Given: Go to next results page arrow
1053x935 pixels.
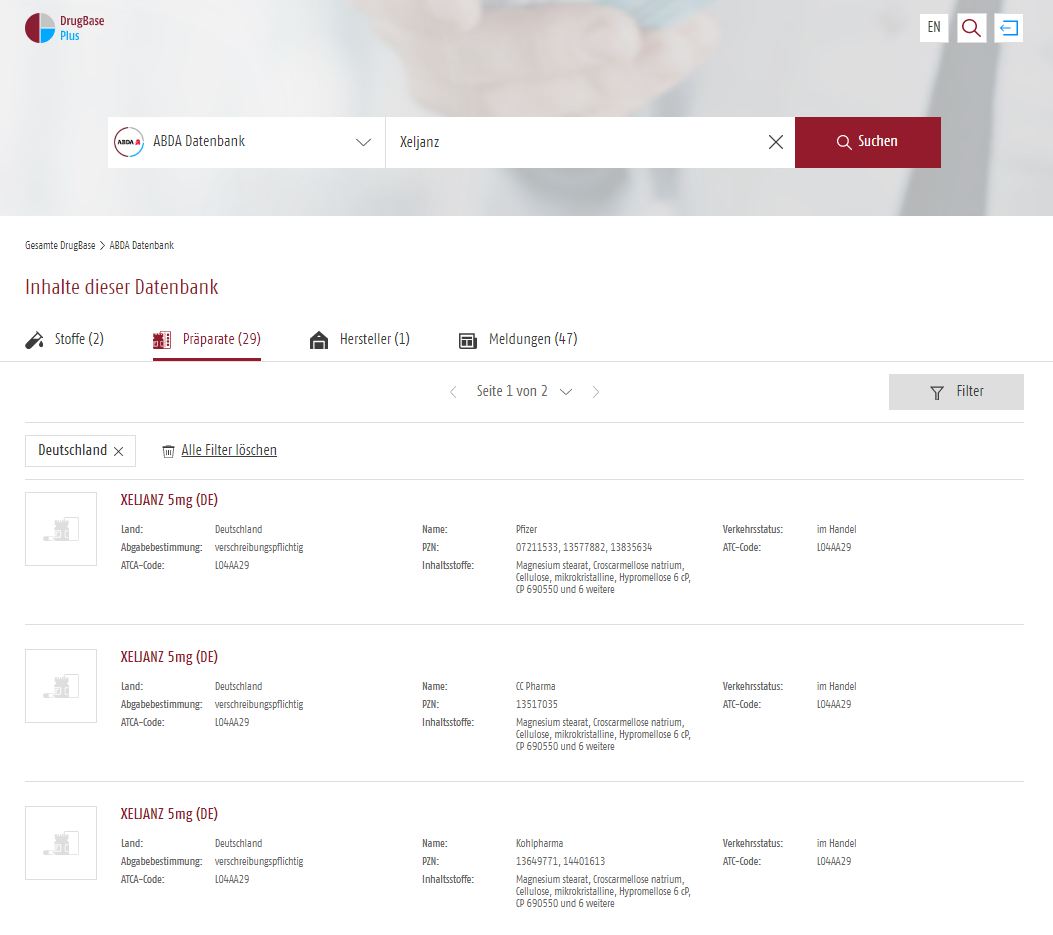Looking at the screenshot, I should point(596,392).
